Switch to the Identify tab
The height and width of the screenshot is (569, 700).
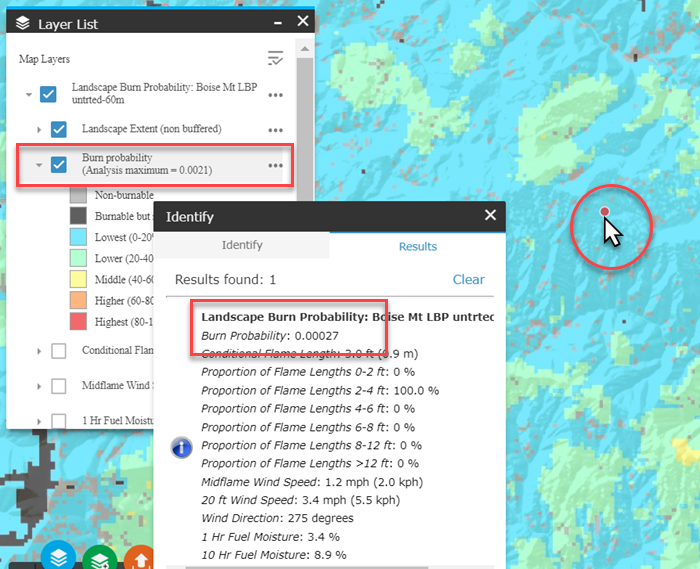(x=242, y=245)
